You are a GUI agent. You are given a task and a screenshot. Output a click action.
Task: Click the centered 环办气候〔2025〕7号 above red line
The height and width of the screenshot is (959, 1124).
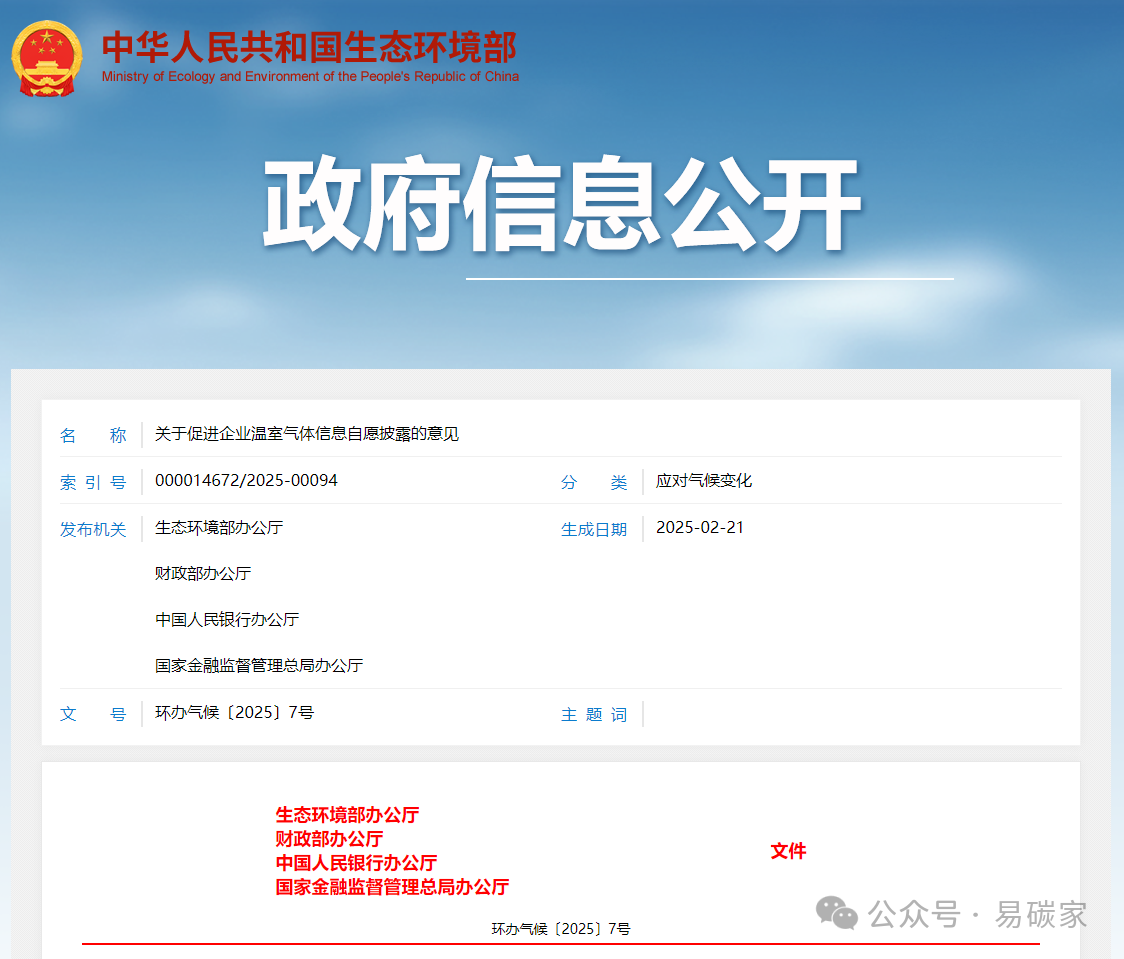[561, 929]
